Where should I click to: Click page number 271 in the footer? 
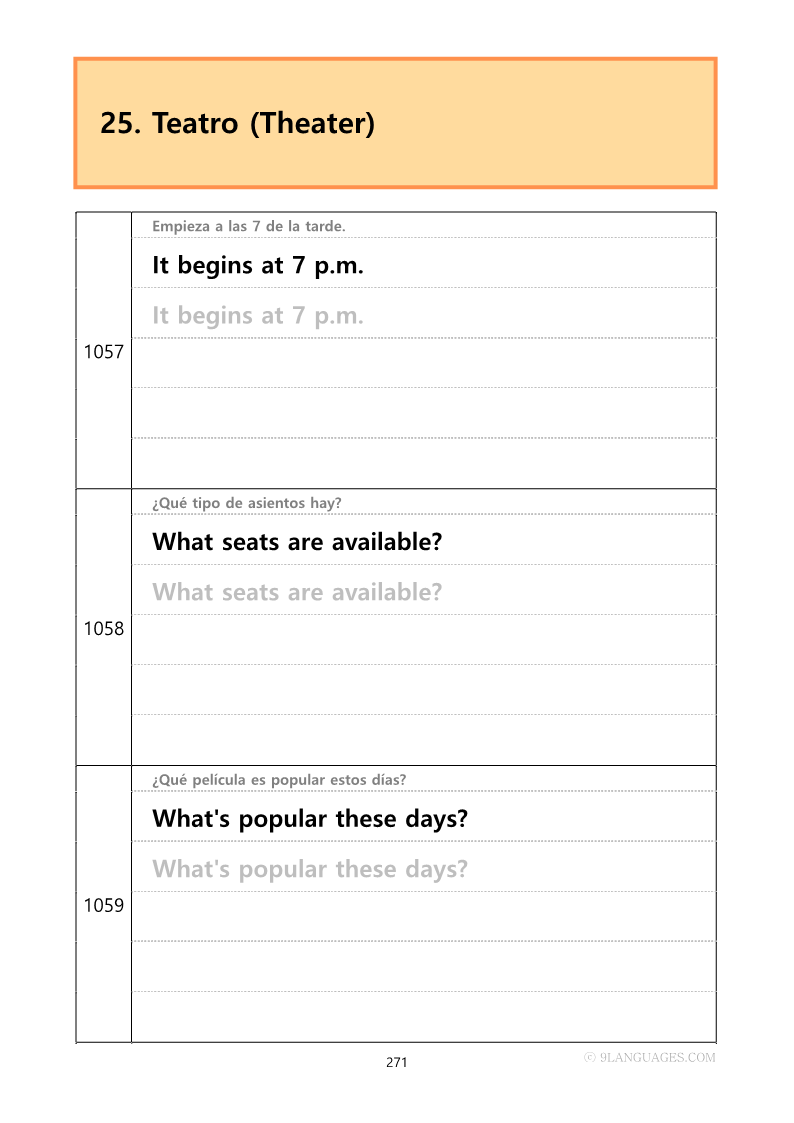[x=396, y=1062]
